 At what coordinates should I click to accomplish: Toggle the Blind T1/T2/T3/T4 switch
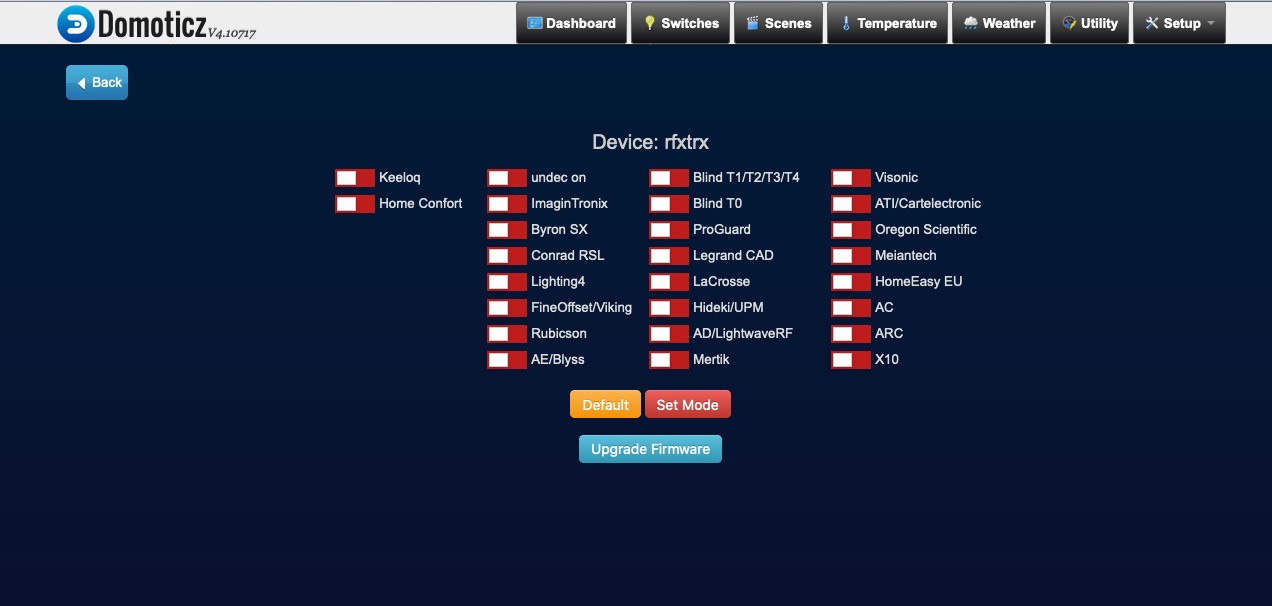[x=669, y=178]
